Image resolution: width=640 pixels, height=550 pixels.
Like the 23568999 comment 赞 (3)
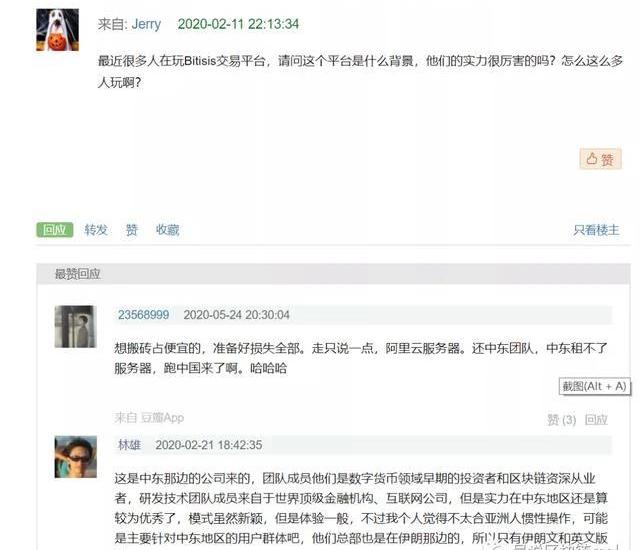[561, 419]
